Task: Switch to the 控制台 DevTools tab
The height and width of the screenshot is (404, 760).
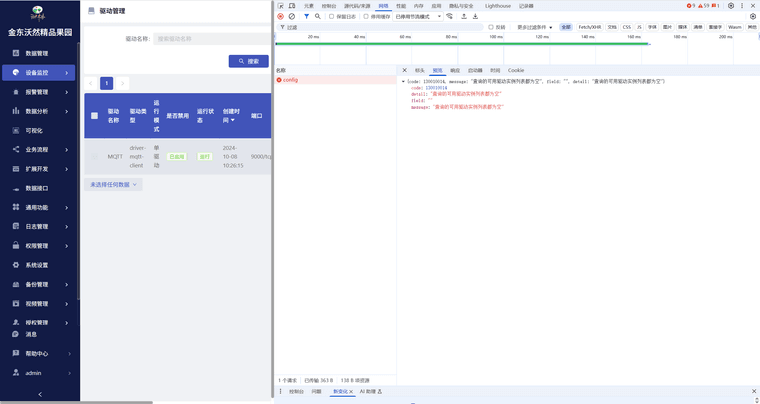Action: (329, 6)
